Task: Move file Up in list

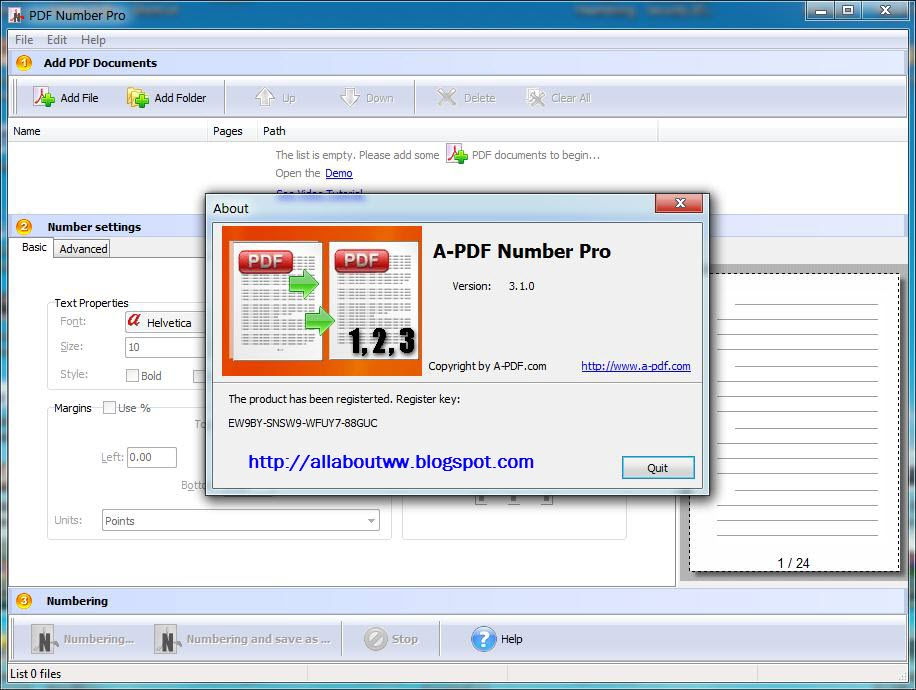Action: pos(275,98)
